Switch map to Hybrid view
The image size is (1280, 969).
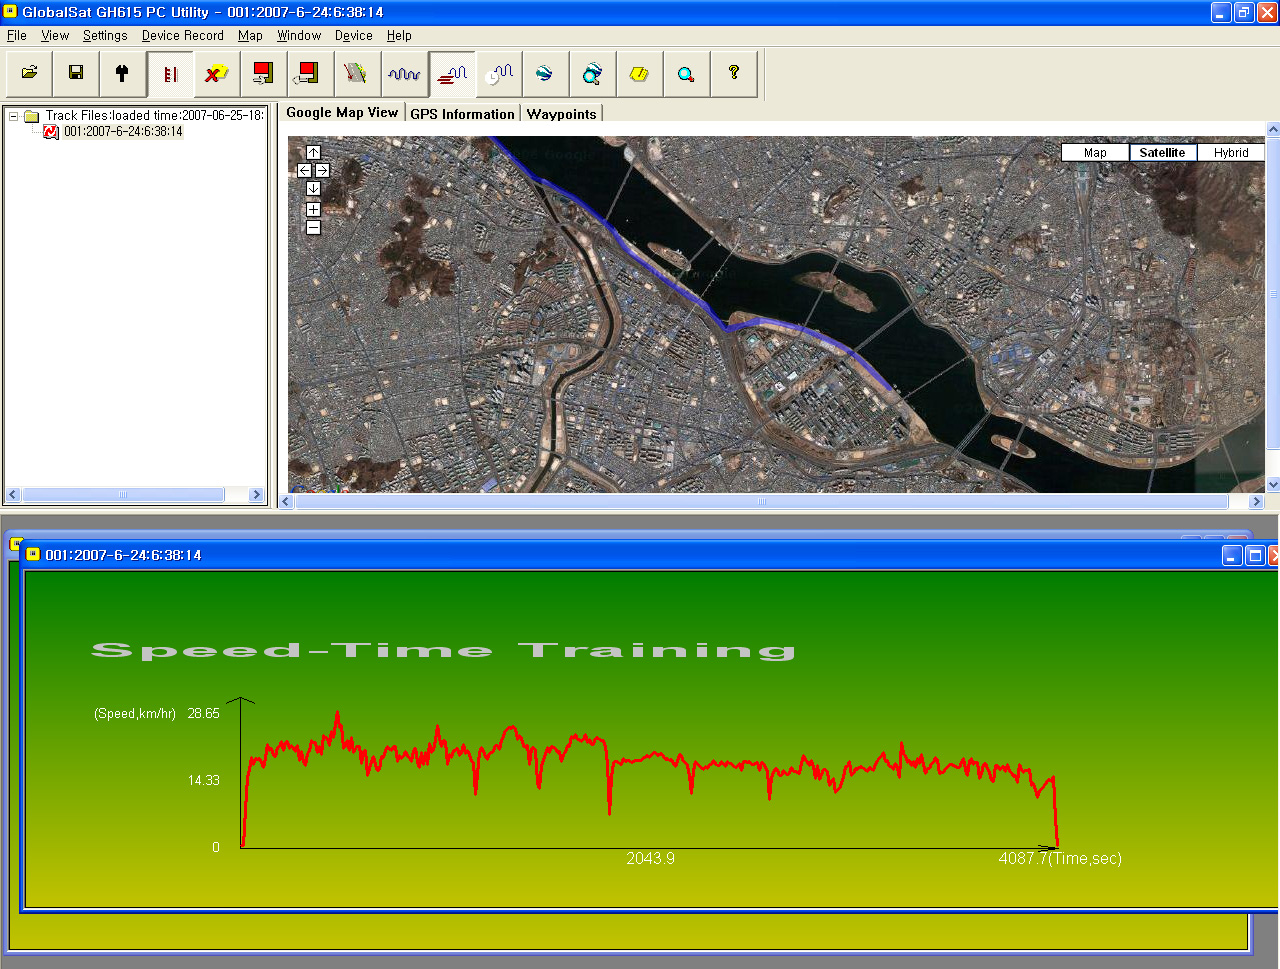[x=1230, y=153]
